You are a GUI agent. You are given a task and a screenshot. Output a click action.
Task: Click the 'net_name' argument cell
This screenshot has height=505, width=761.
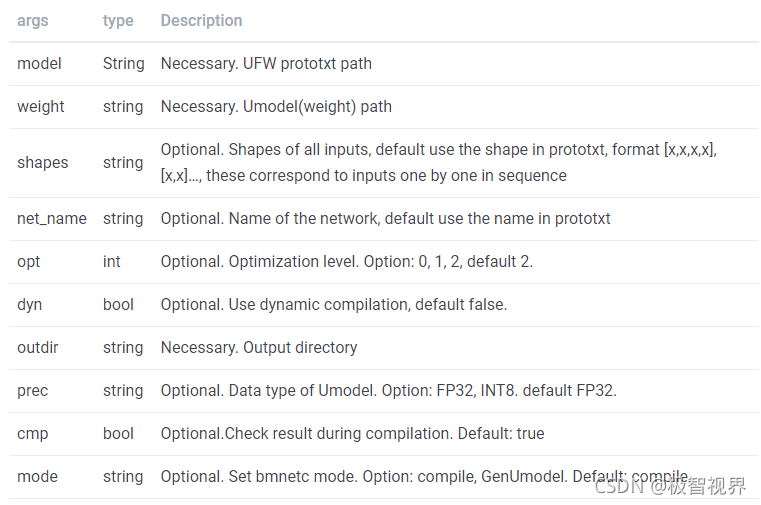click(52, 218)
